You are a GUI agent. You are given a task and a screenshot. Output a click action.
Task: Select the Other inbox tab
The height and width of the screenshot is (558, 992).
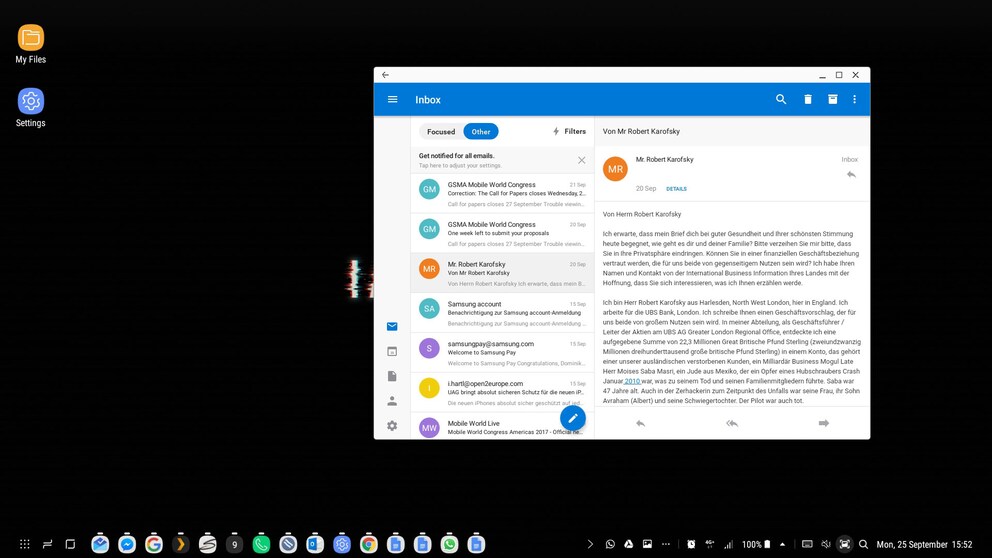click(481, 132)
